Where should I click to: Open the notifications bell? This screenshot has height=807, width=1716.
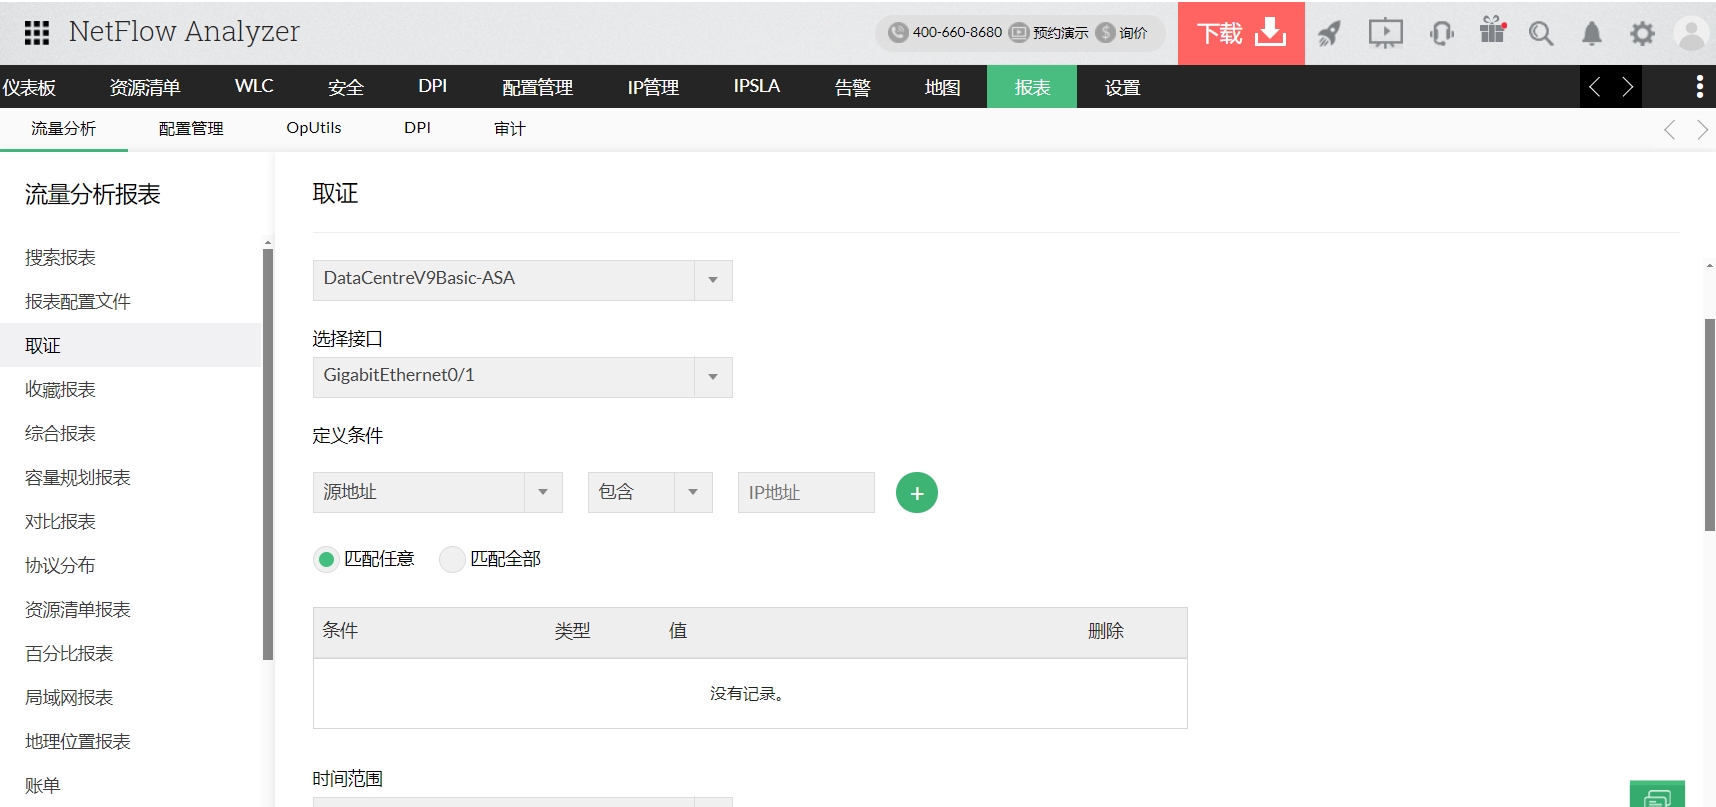[1592, 34]
